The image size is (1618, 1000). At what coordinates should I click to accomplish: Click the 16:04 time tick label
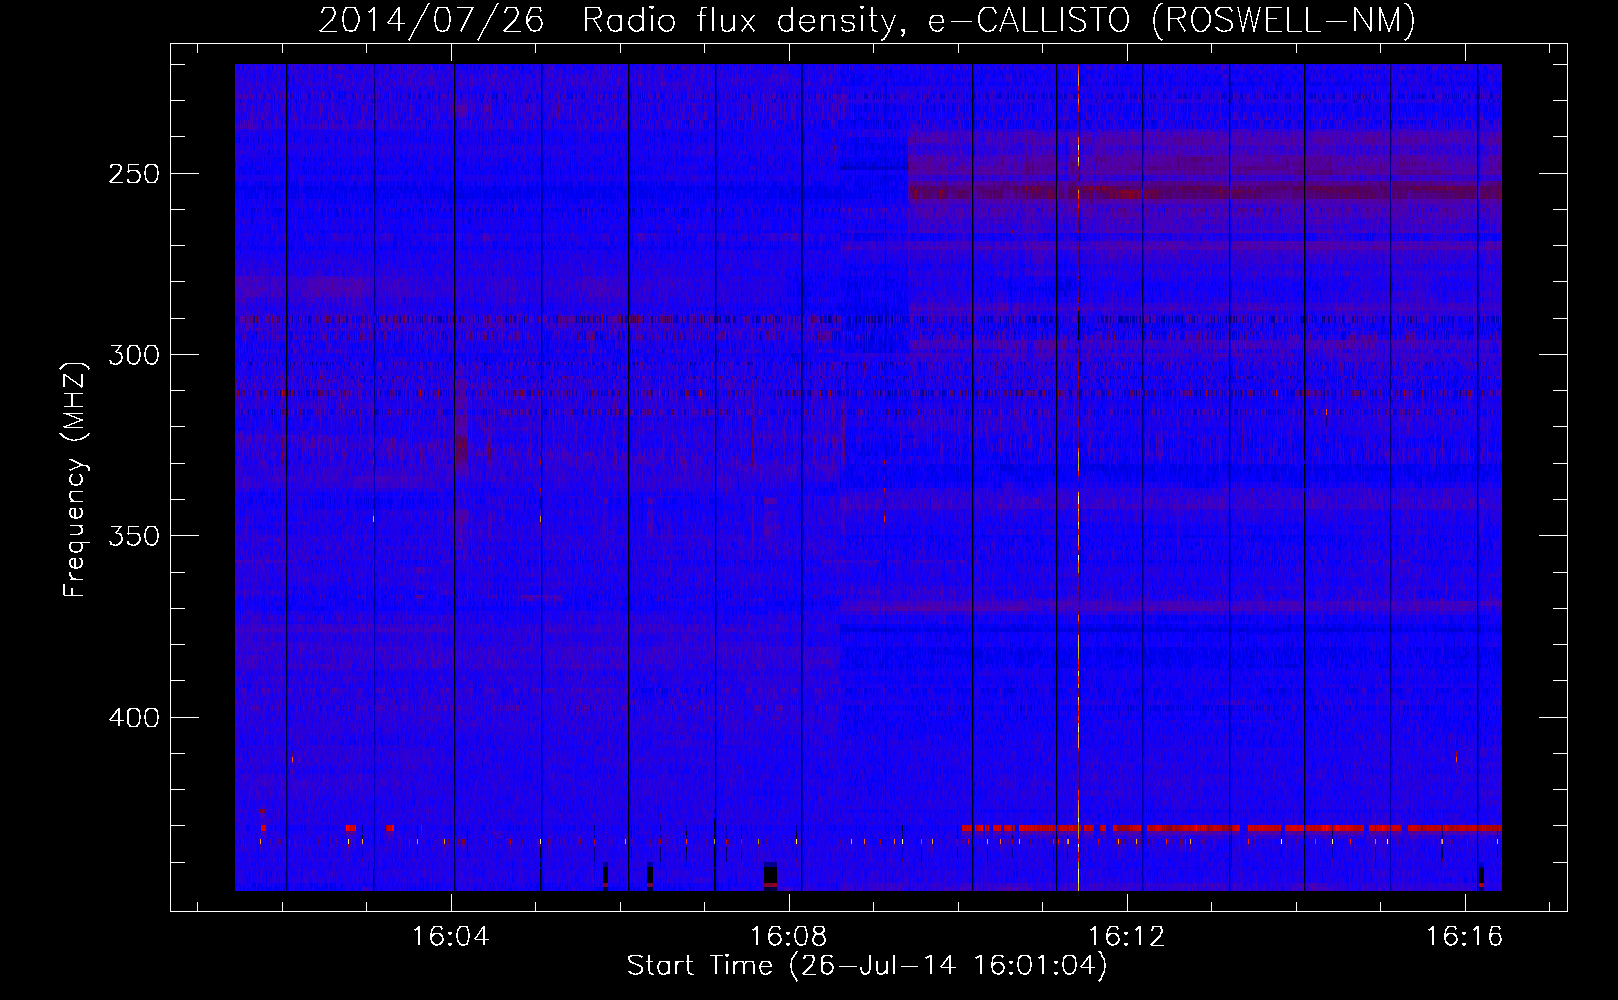point(451,937)
